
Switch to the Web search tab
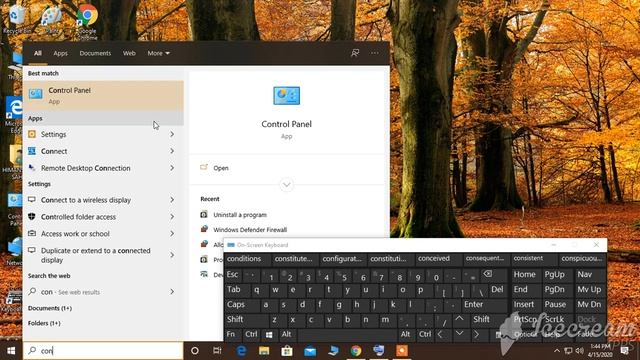[x=129, y=53]
